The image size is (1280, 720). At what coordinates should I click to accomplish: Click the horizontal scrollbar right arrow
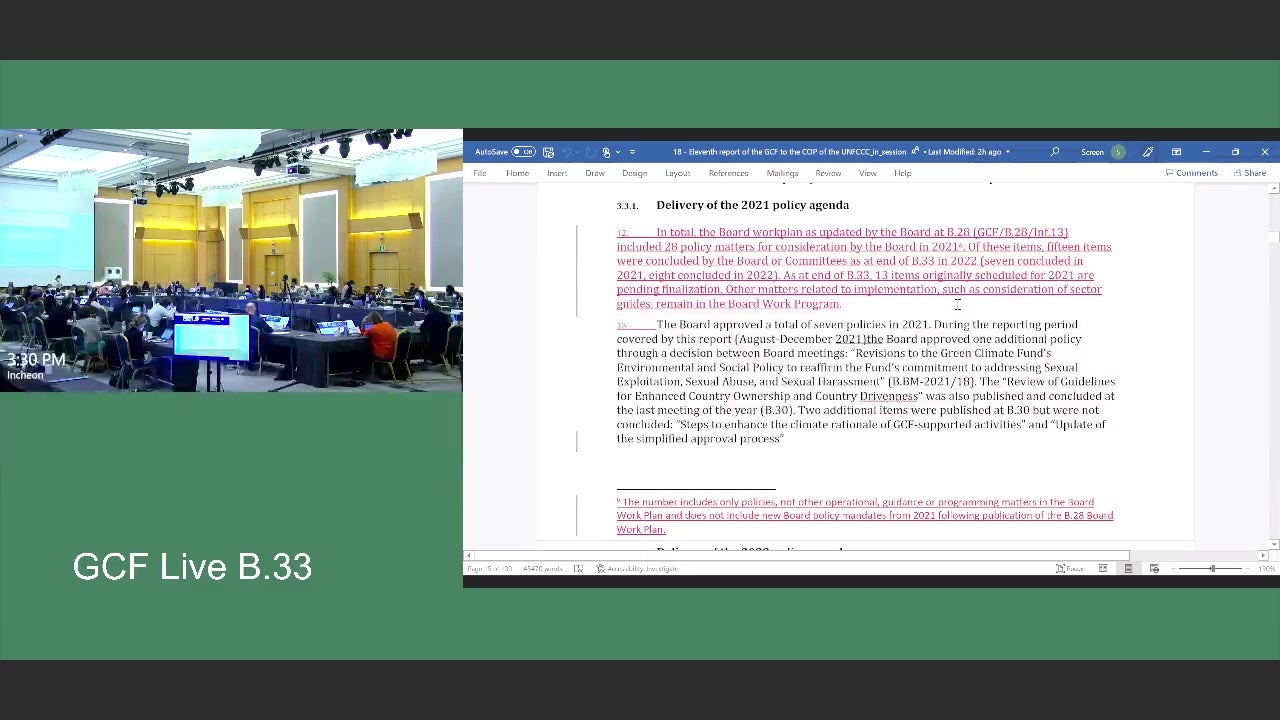(x=1262, y=555)
